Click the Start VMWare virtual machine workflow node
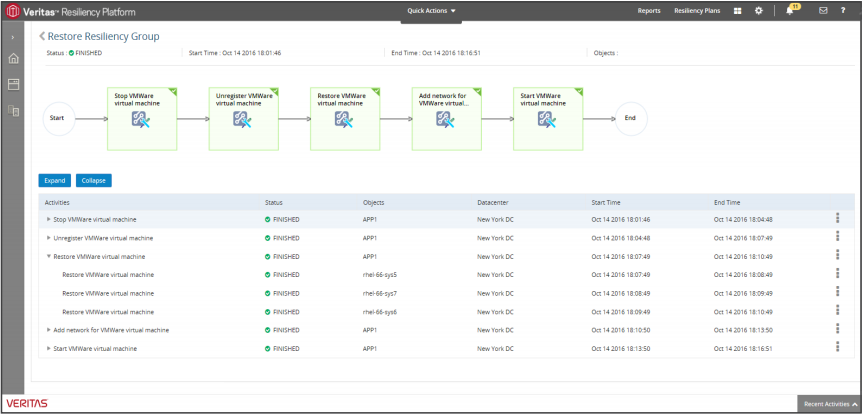864x414 pixels. tap(546, 118)
